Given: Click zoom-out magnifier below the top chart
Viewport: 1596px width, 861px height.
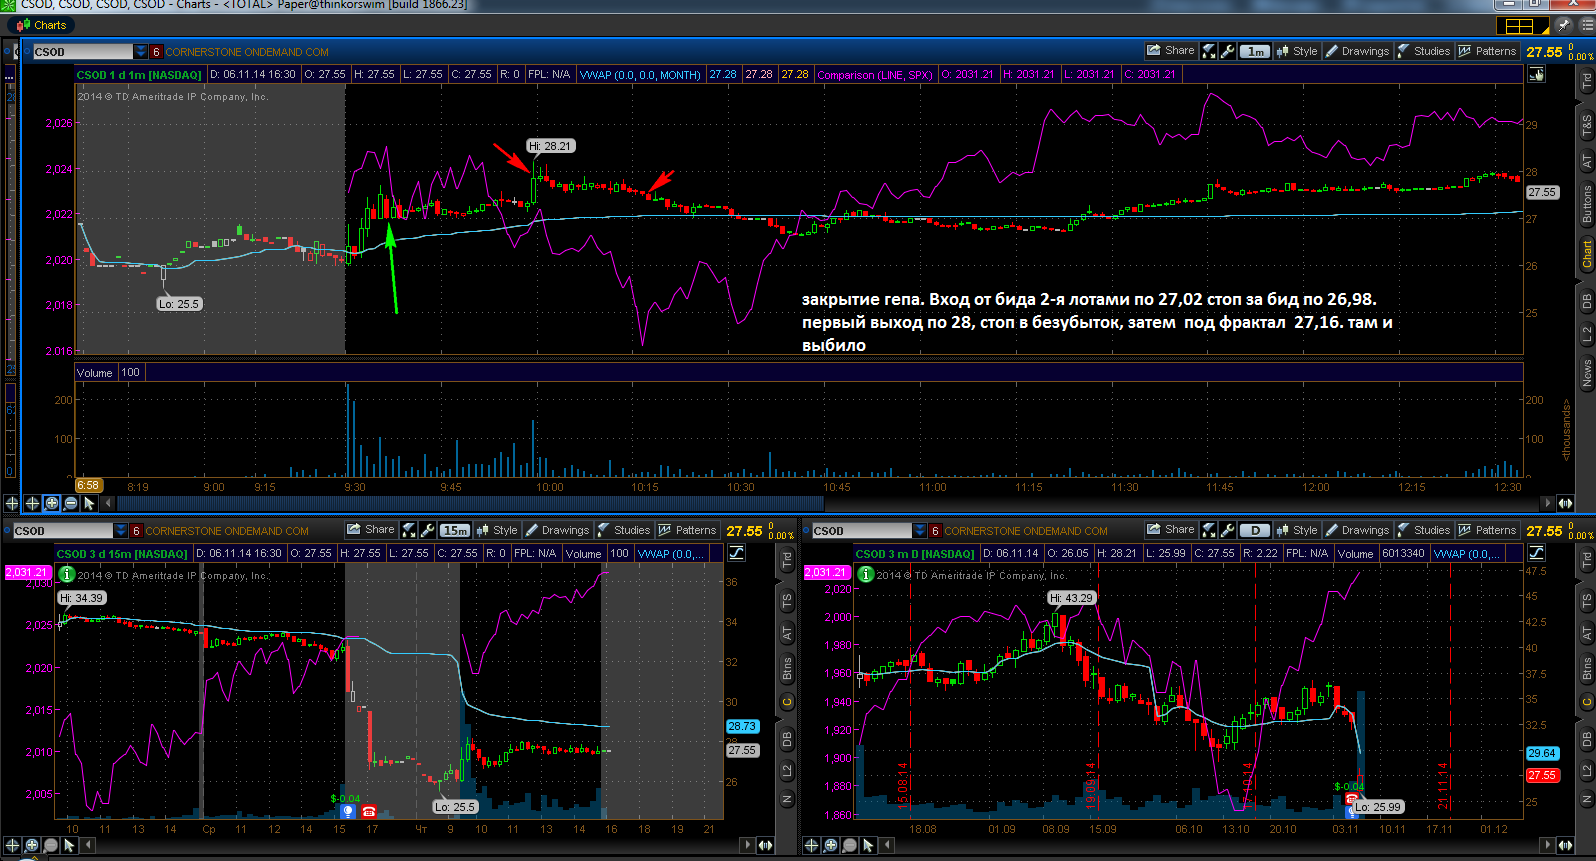Looking at the screenshot, I should pyautogui.click(x=71, y=504).
